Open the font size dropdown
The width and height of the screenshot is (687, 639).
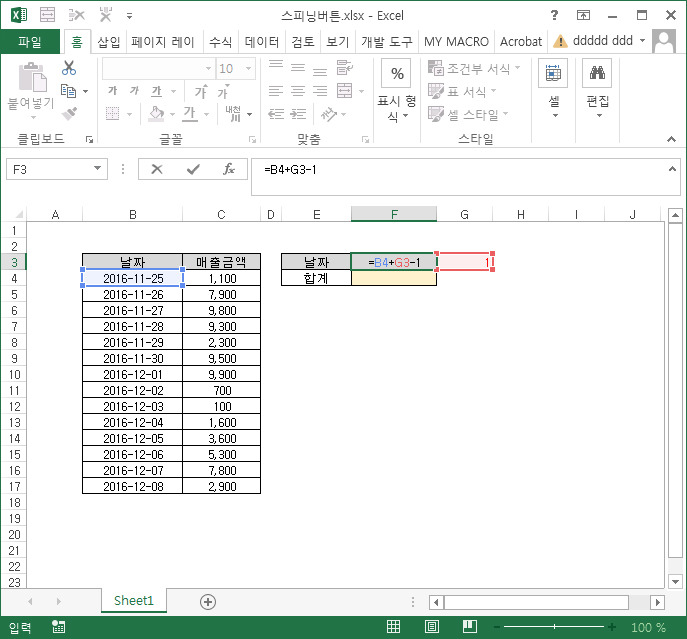(x=249, y=68)
